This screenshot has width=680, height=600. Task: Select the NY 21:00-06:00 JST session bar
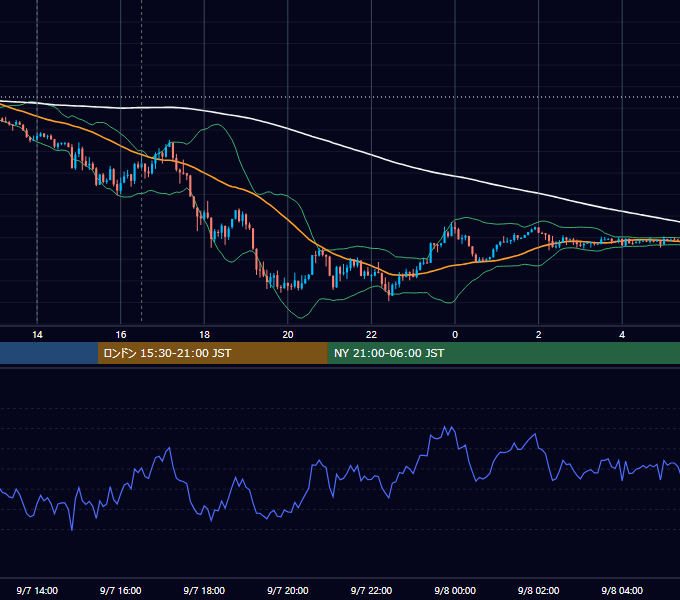click(x=503, y=353)
